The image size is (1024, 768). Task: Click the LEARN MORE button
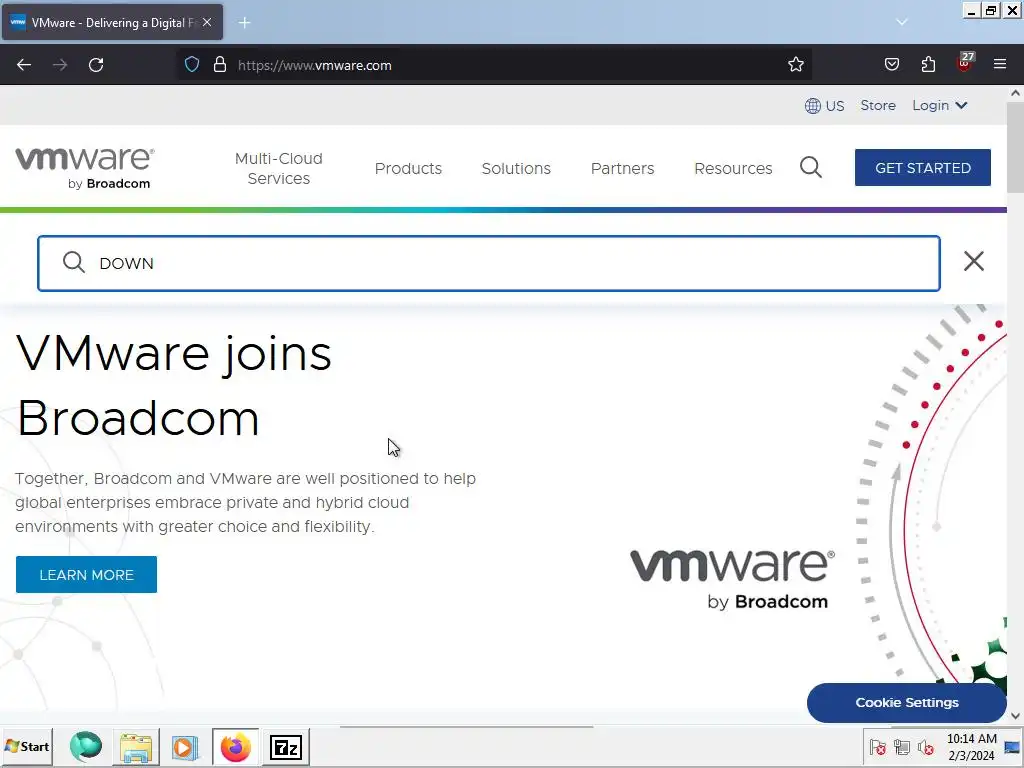click(86, 575)
